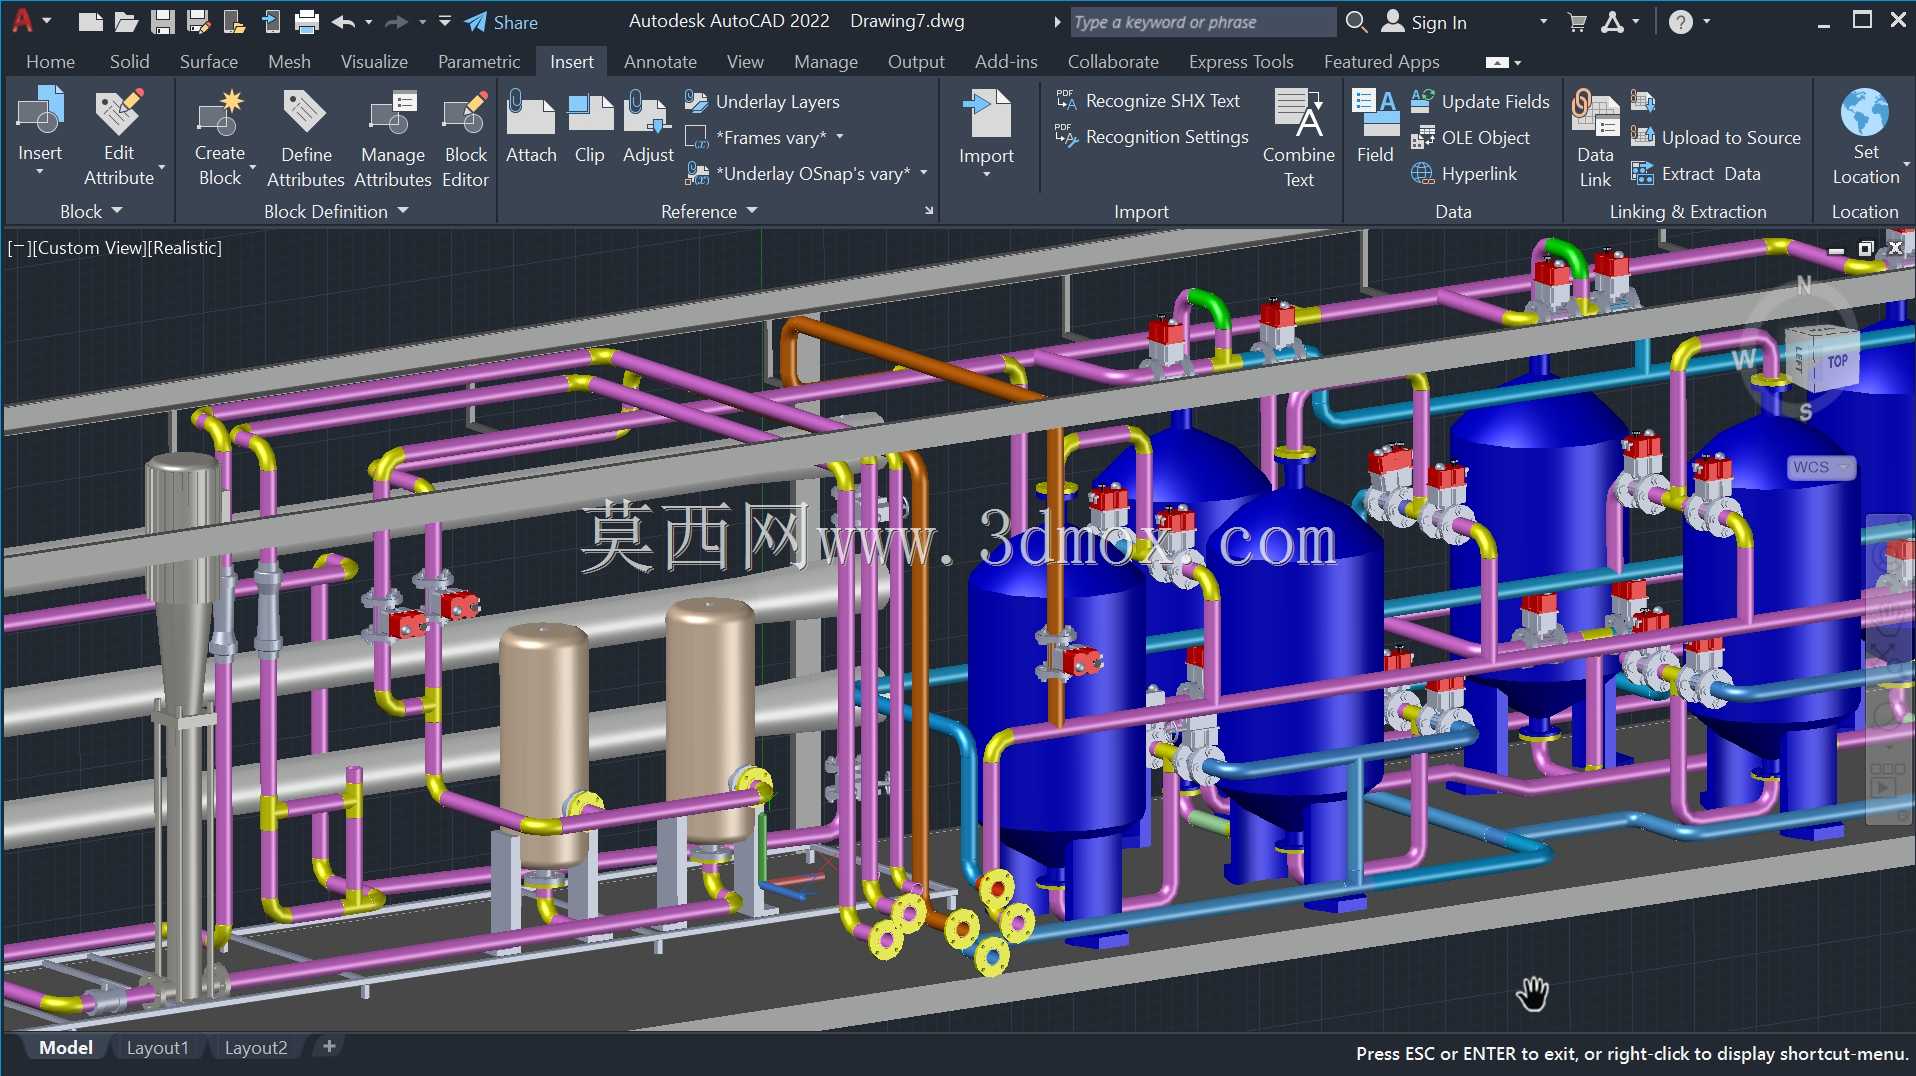The height and width of the screenshot is (1076, 1916).
Task: Click the Set Location globe icon
Action: coord(1865,111)
